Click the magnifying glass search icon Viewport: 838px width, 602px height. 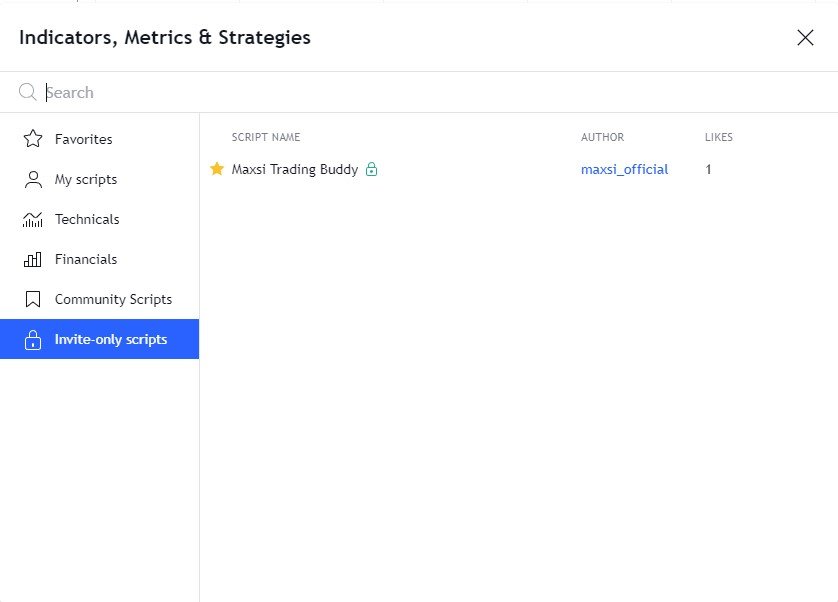tap(28, 92)
